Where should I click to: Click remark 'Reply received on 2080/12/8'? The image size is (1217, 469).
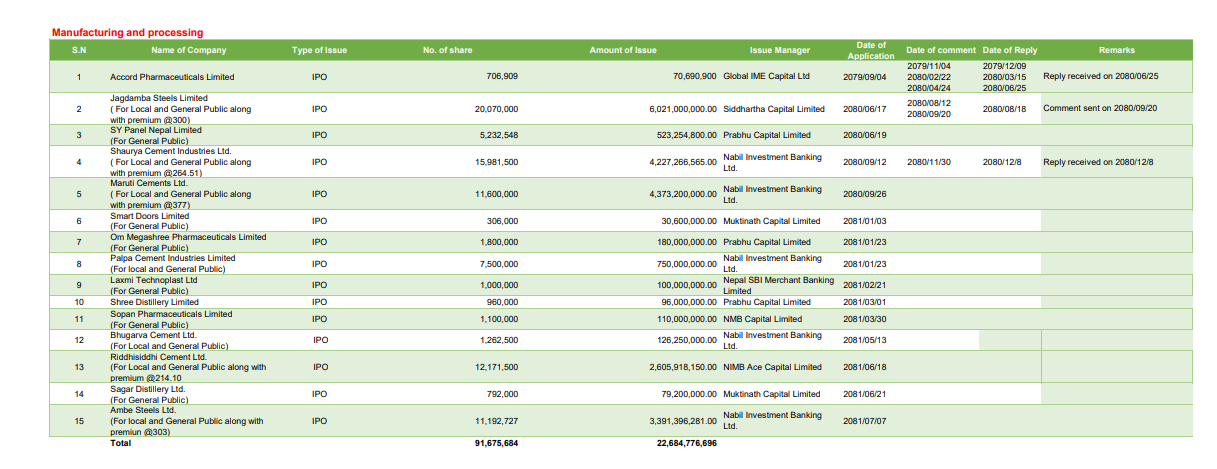point(1097,162)
